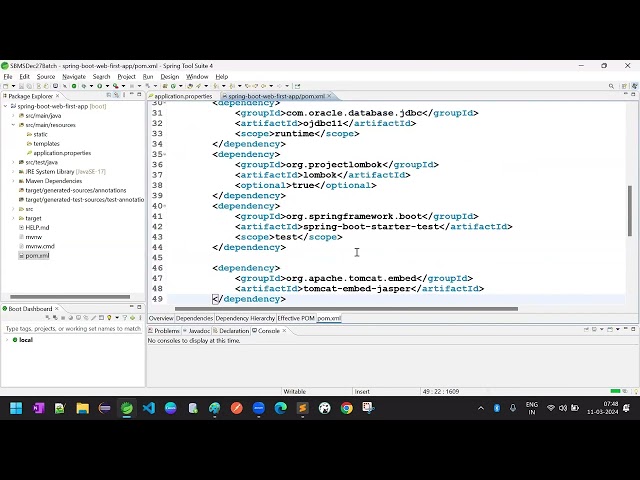Click the Boot Dashboard open browser icon
640x480 pixels.
click(x=71, y=318)
